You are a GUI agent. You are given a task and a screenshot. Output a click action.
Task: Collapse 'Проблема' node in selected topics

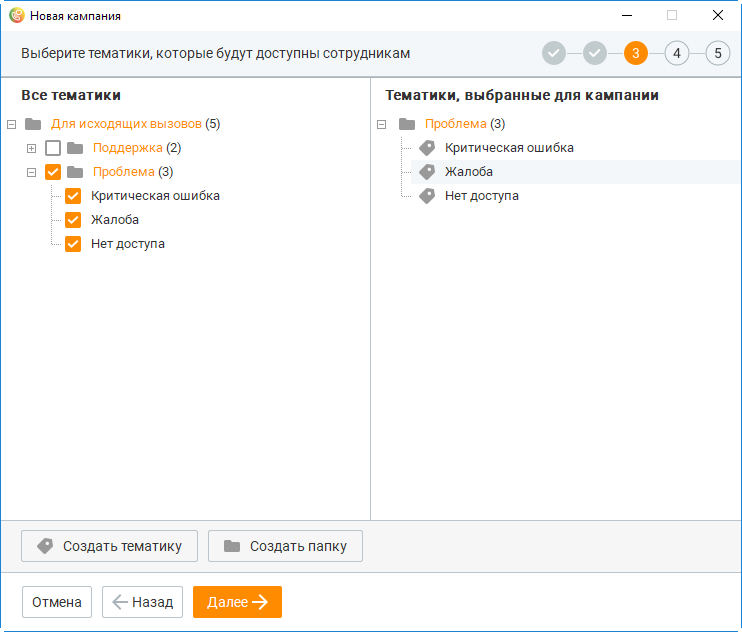[381, 124]
